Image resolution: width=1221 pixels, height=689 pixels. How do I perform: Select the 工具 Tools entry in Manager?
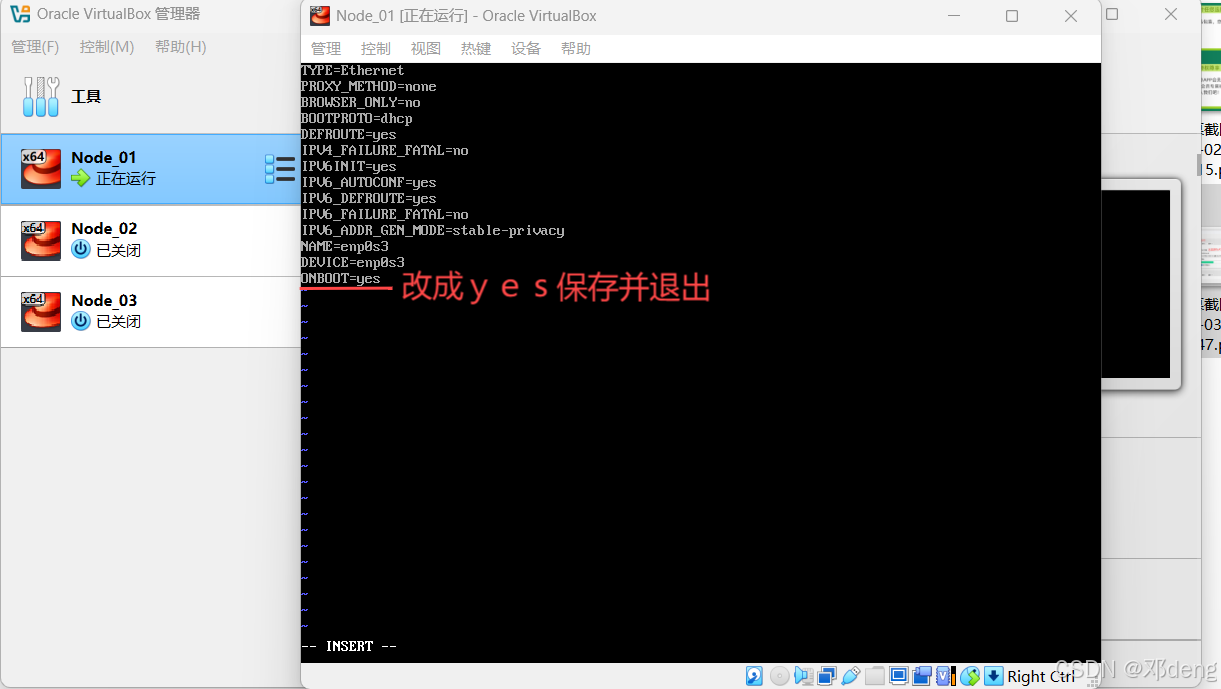(x=151, y=96)
